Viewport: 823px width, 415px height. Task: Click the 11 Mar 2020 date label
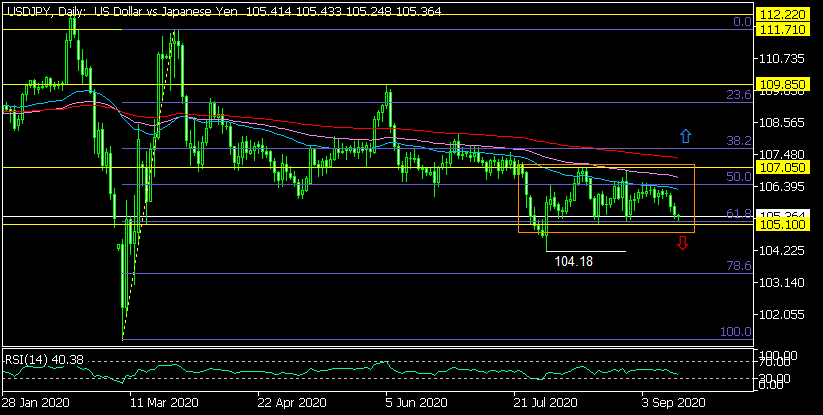pos(165,403)
